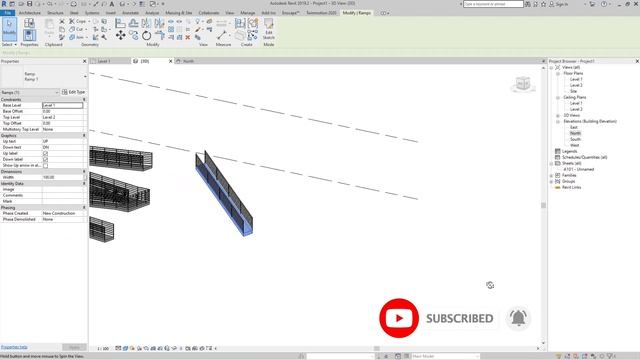Switch to the North view tab
Viewport: 640px width, 360px height.
188,61
